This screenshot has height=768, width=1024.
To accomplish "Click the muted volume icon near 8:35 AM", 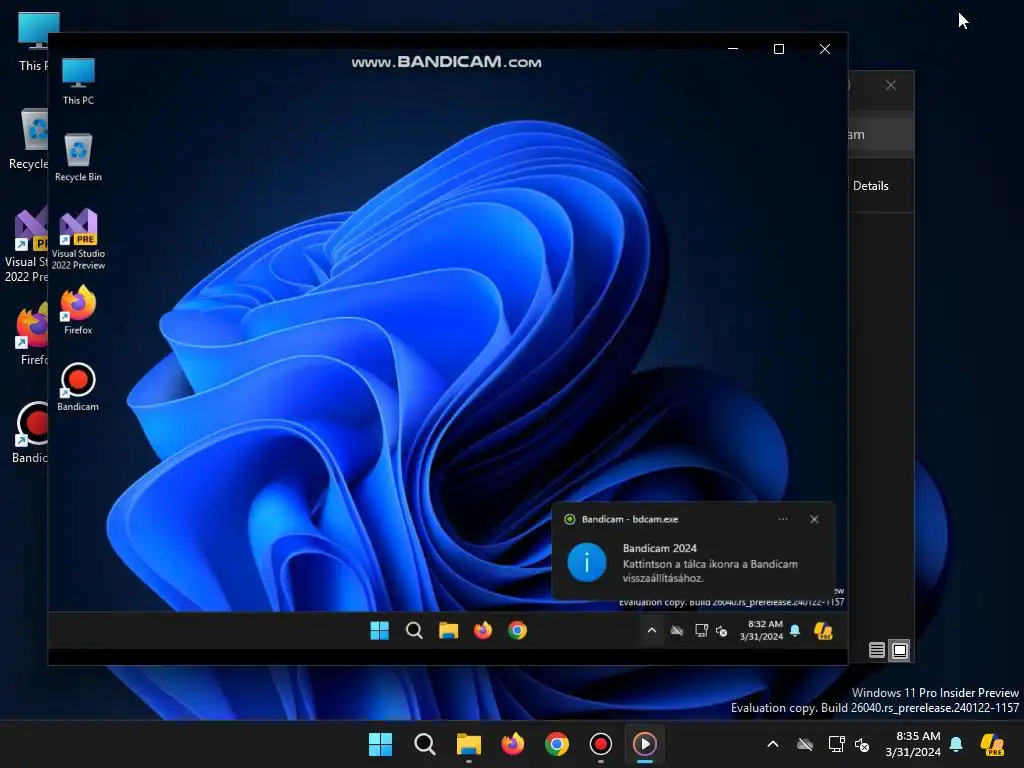I will pyautogui.click(x=862, y=744).
